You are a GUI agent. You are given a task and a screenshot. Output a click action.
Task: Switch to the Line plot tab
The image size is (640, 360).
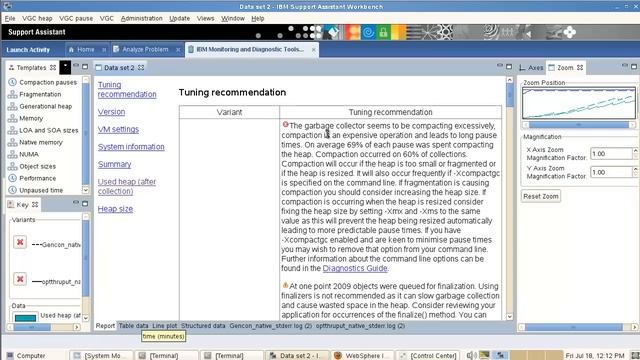pos(164,326)
